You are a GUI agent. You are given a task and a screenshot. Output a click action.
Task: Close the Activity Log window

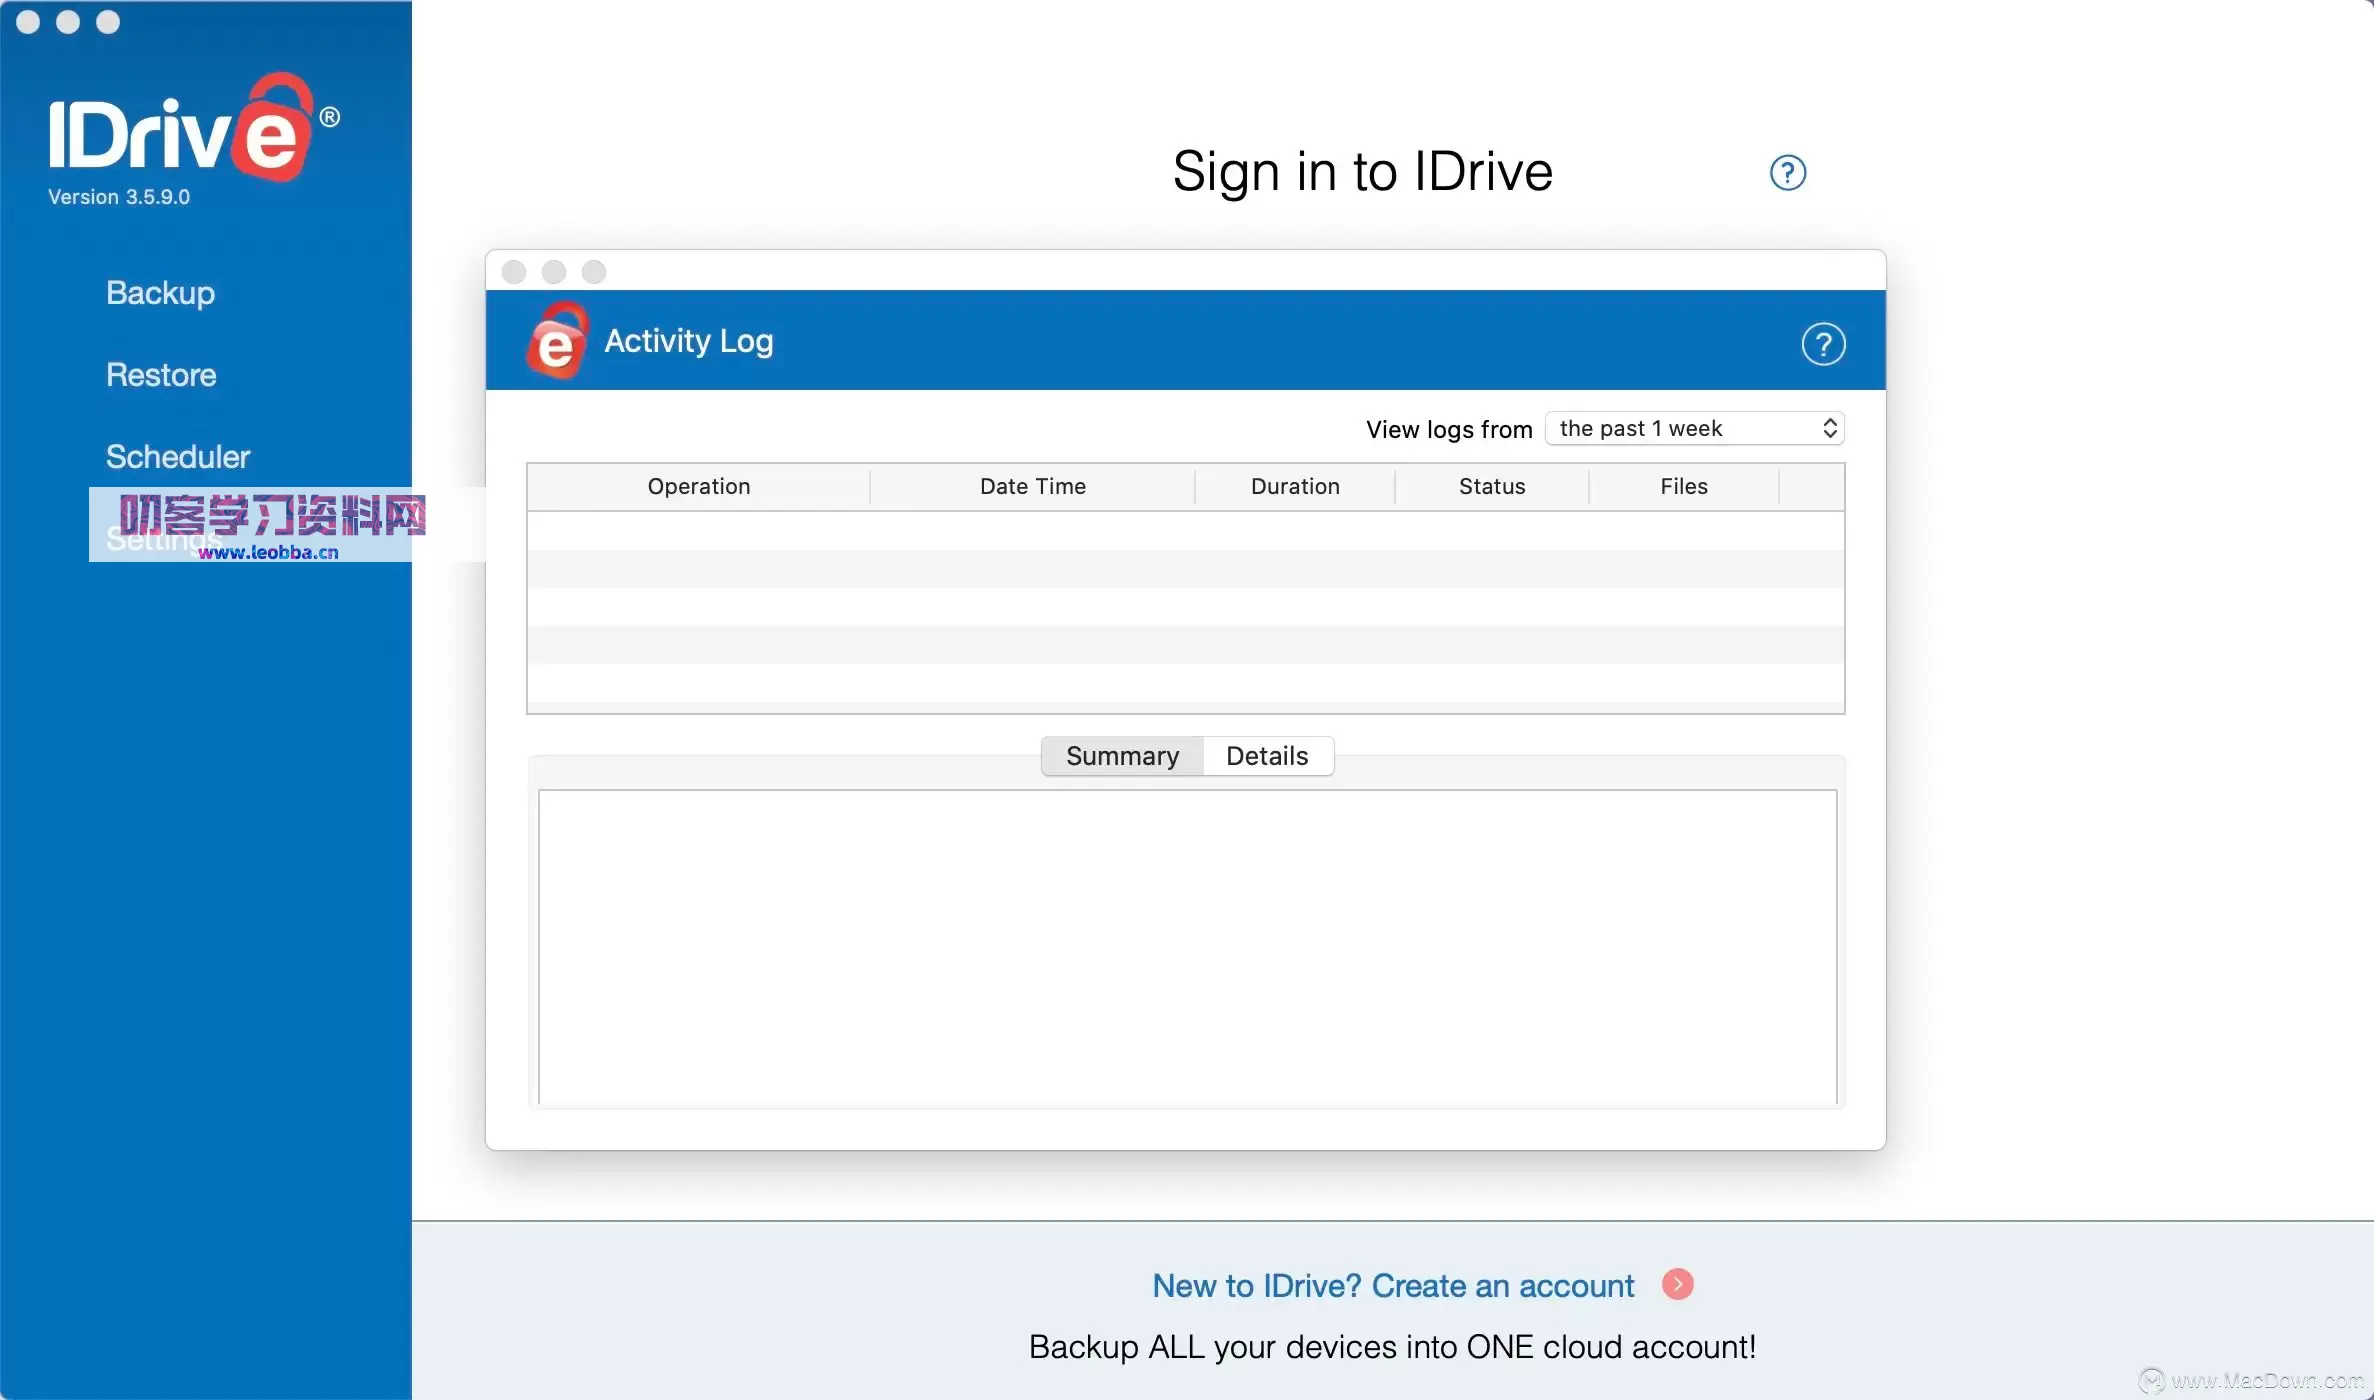click(514, 272)
